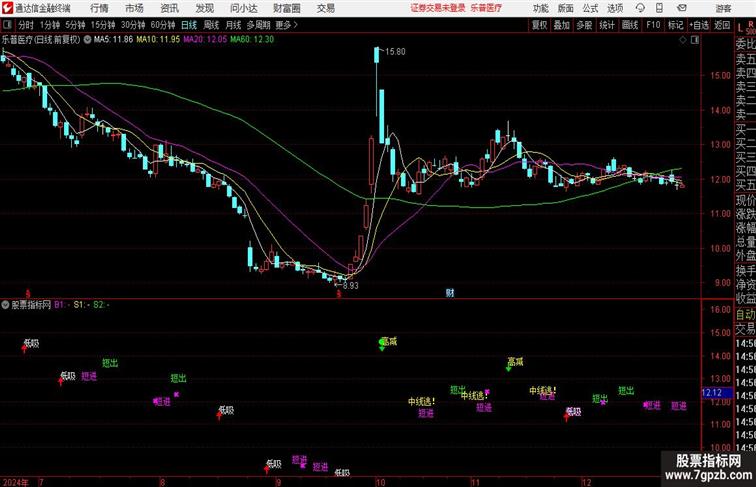Click the 高减 signal near 15.00 level

(389, 341)
